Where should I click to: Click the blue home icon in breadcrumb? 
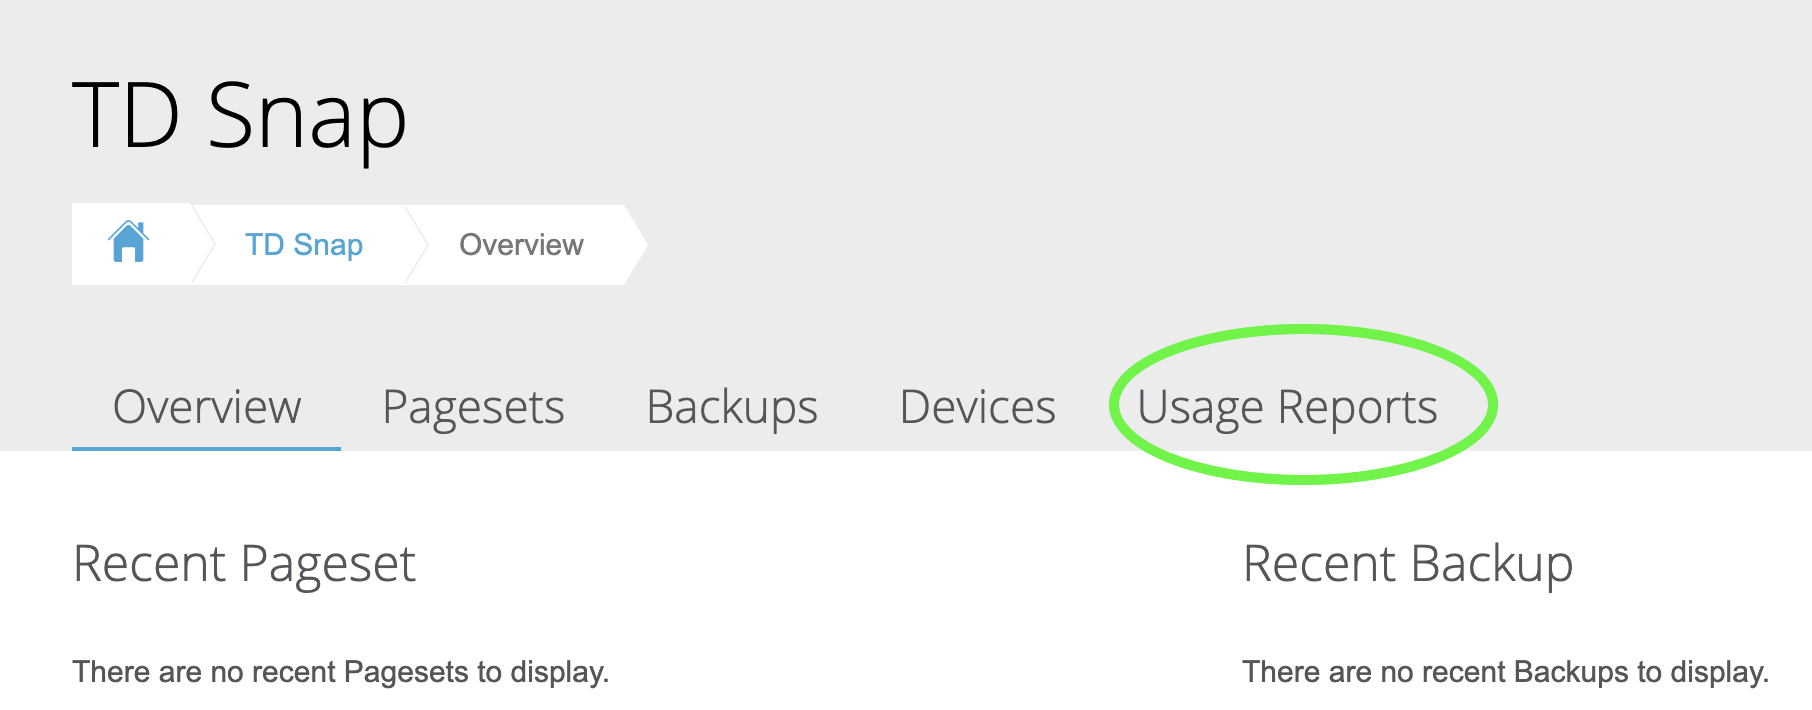[131, 243]
